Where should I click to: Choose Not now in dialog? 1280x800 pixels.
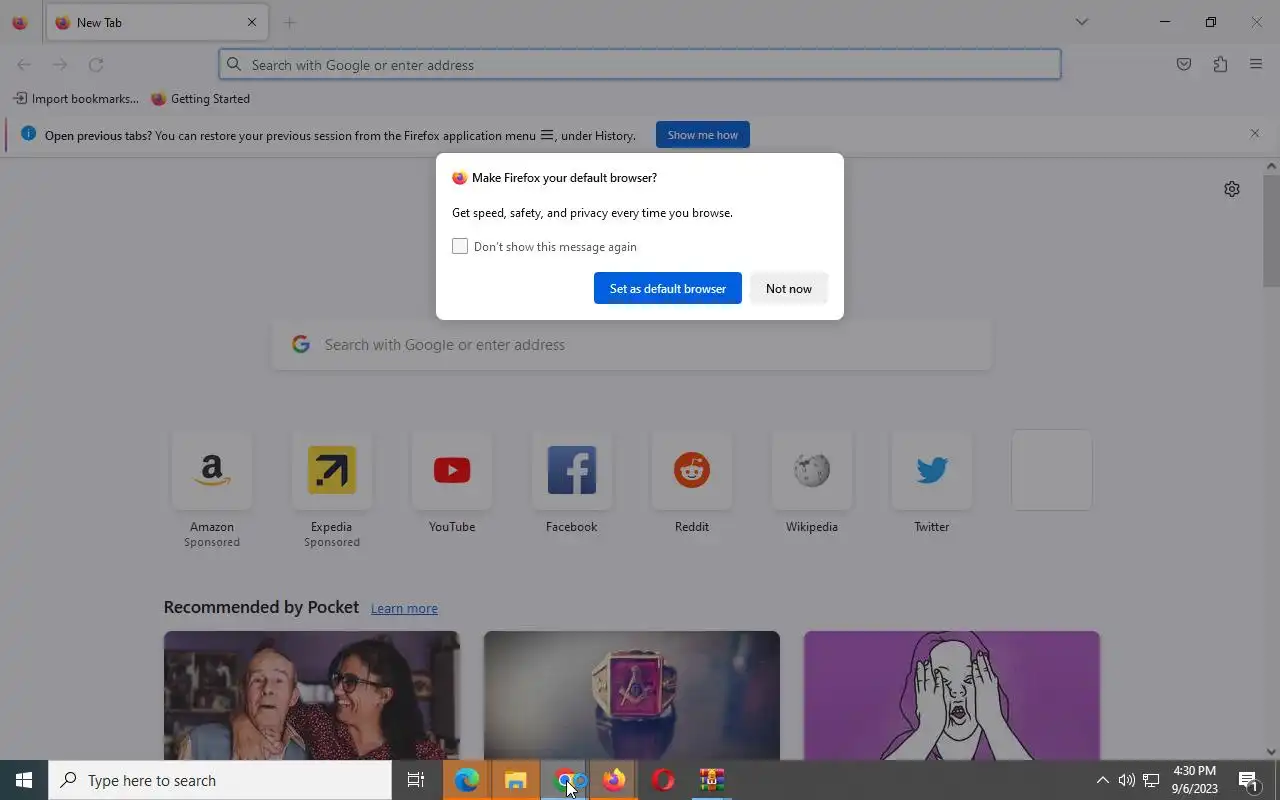pos(789,288)
